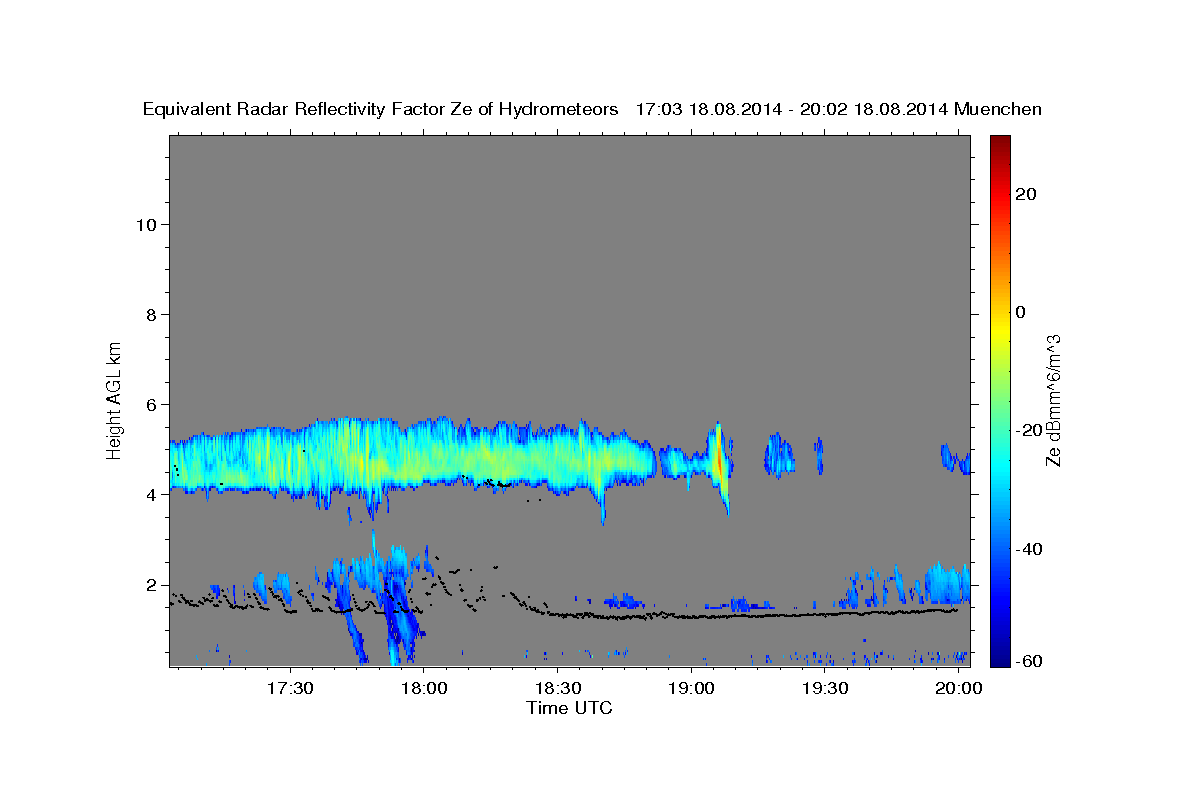Click the '-60' colorbar tick label
Screen dimensions: 1200x800
pos(1027,661)
